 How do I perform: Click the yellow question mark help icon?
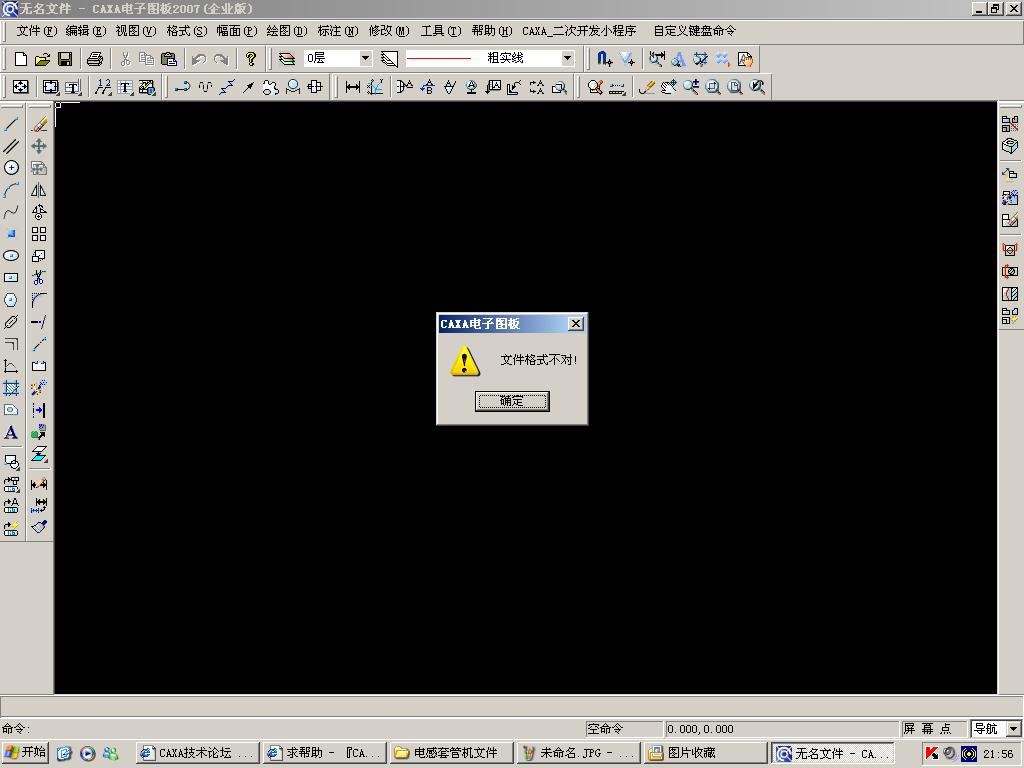[x=251, y=59]
